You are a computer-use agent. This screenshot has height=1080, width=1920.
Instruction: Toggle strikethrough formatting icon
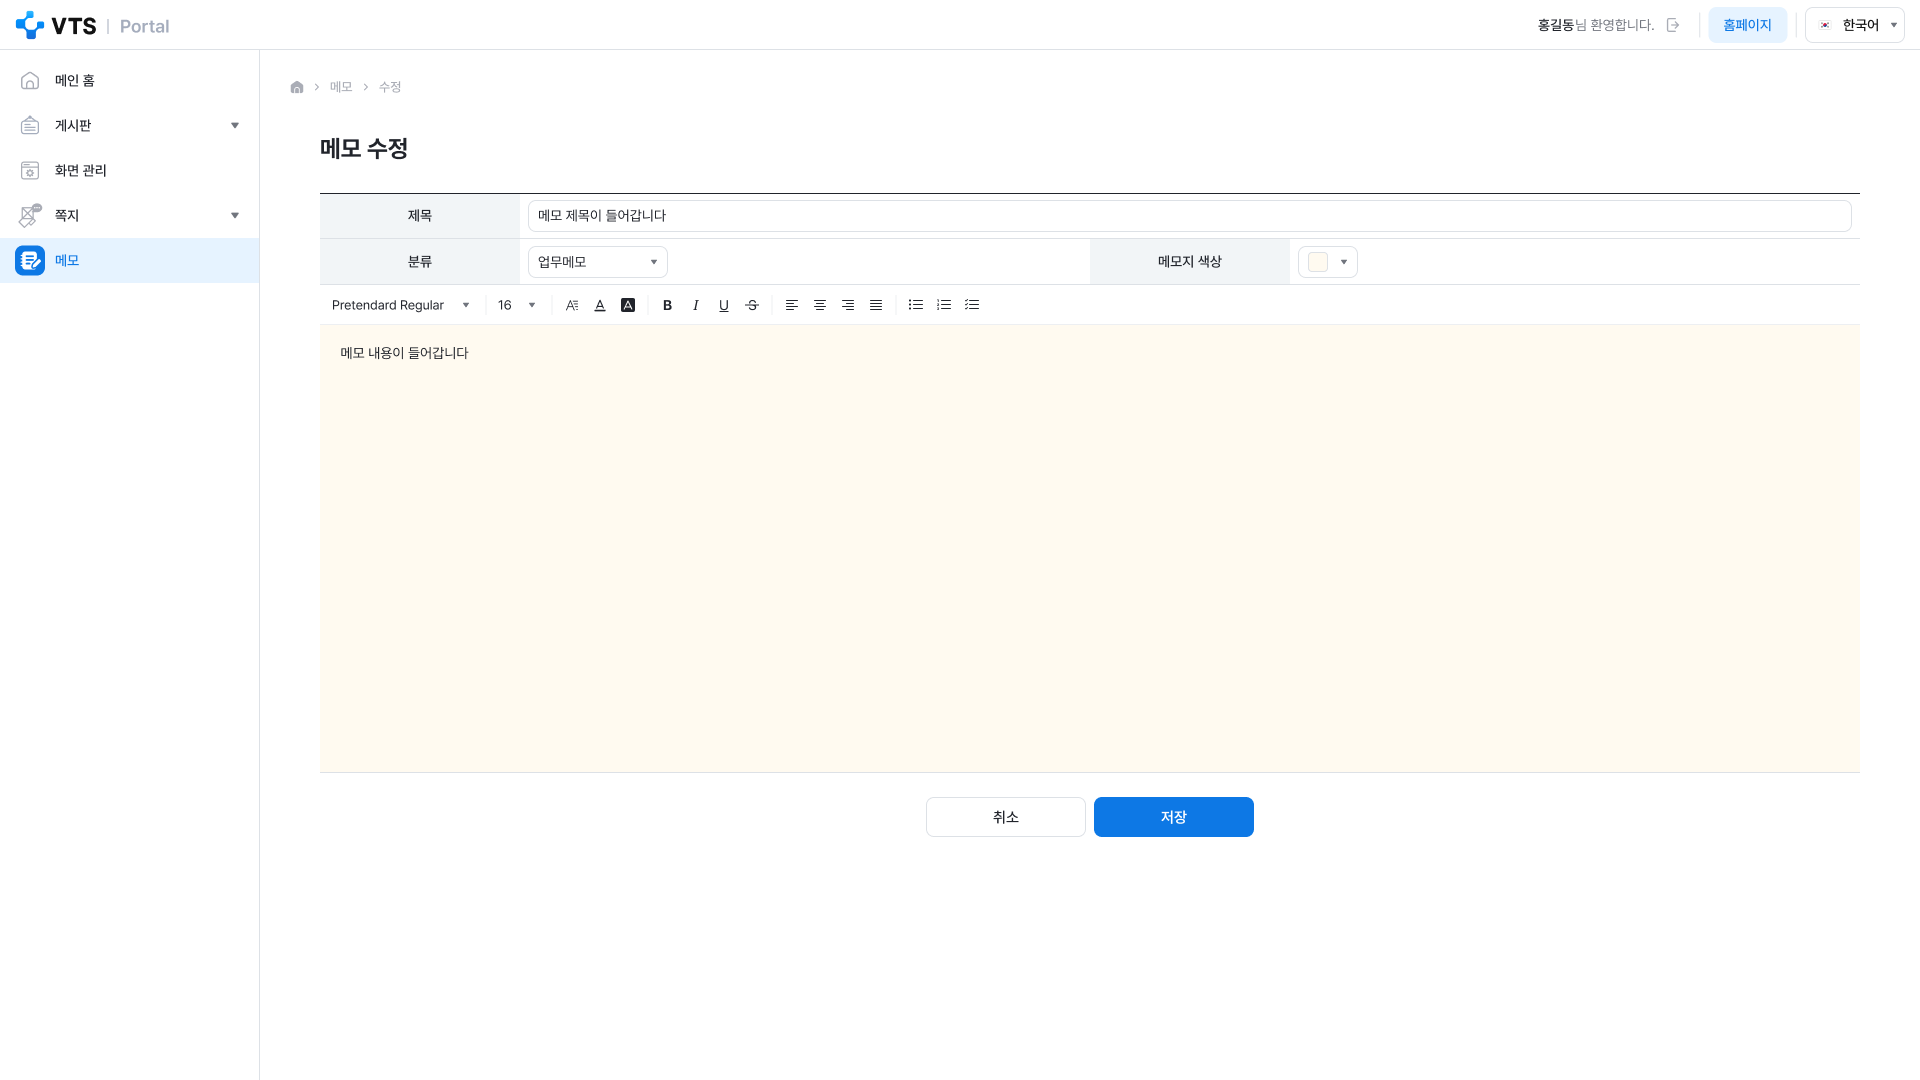pyautogui.click(x=752, y=305)
